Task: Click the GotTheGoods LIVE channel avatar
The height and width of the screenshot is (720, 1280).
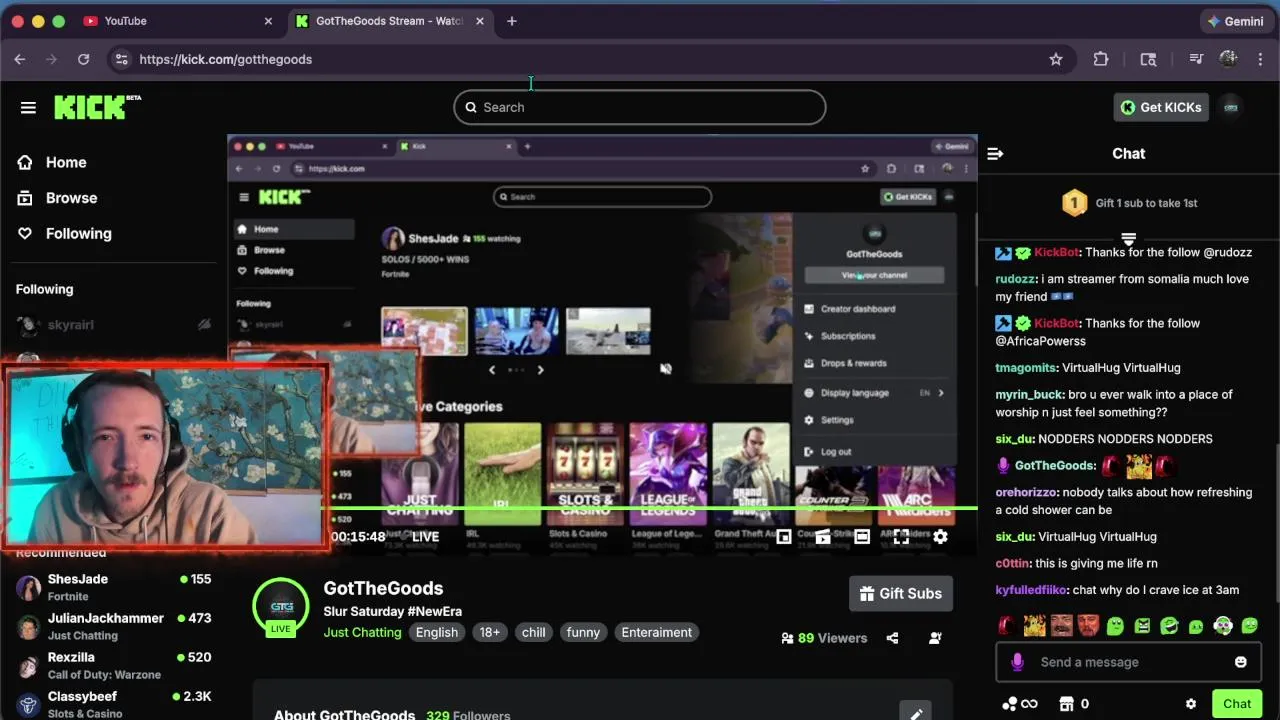Action: coord(281,606)
